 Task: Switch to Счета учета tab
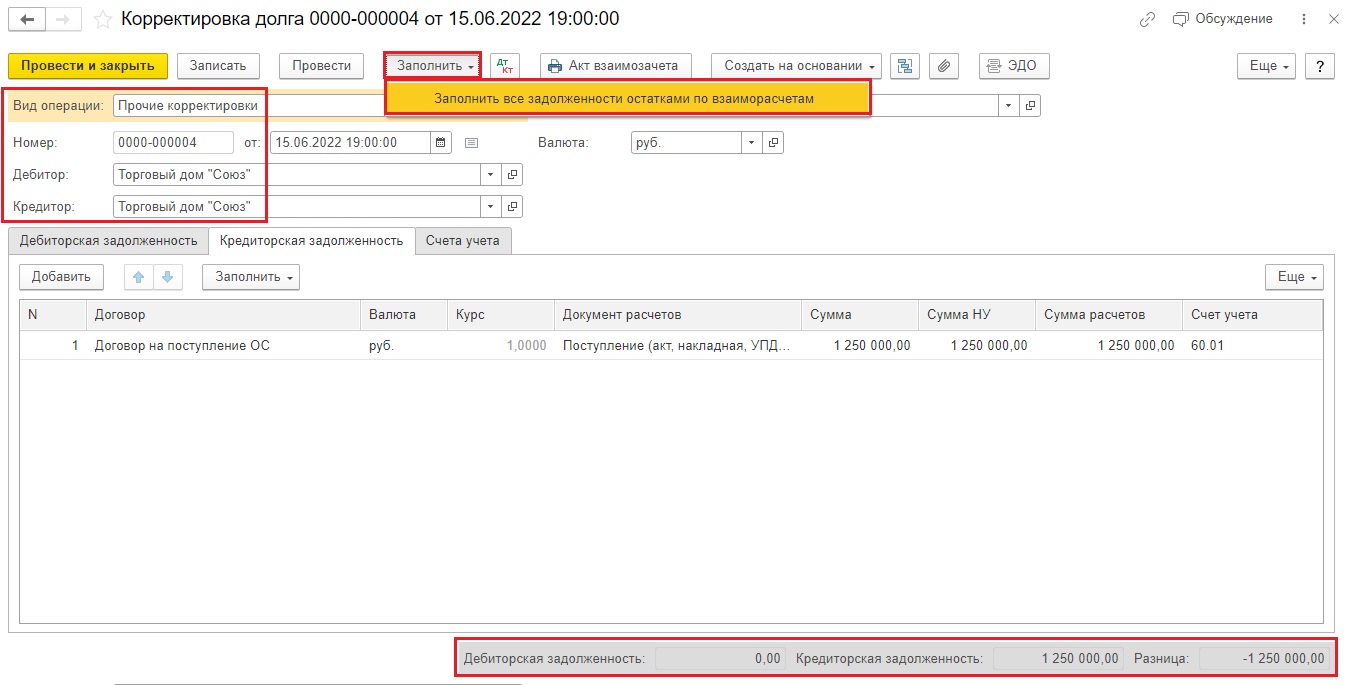(x=462, y=241)
